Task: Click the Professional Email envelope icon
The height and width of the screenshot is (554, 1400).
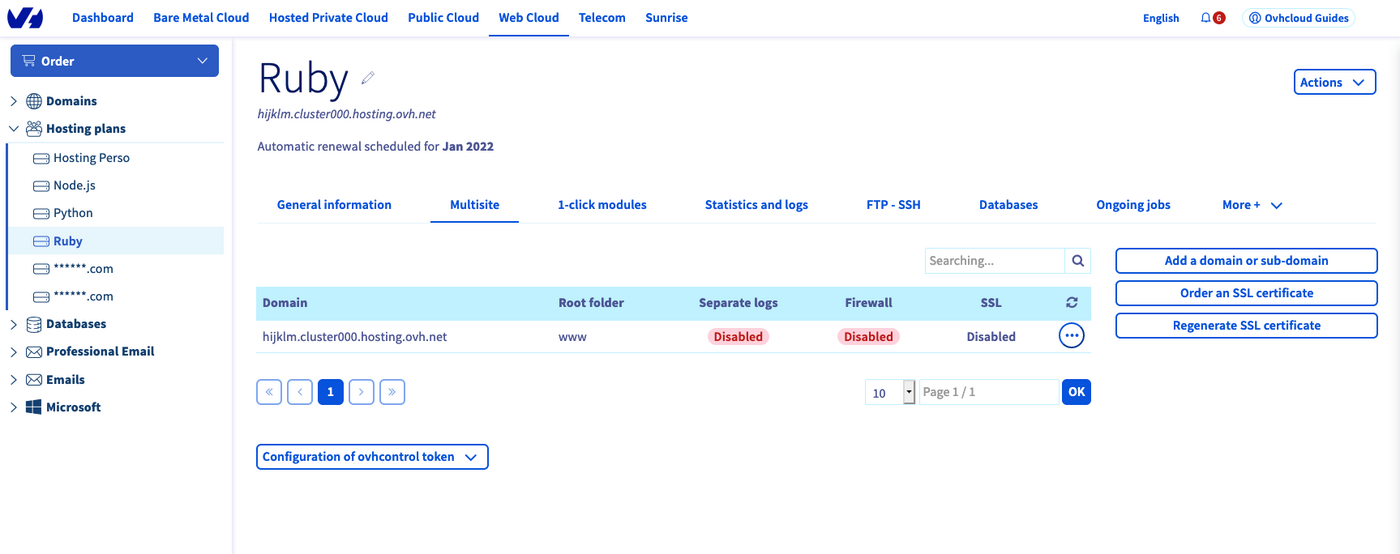Action: pos(34,352)
